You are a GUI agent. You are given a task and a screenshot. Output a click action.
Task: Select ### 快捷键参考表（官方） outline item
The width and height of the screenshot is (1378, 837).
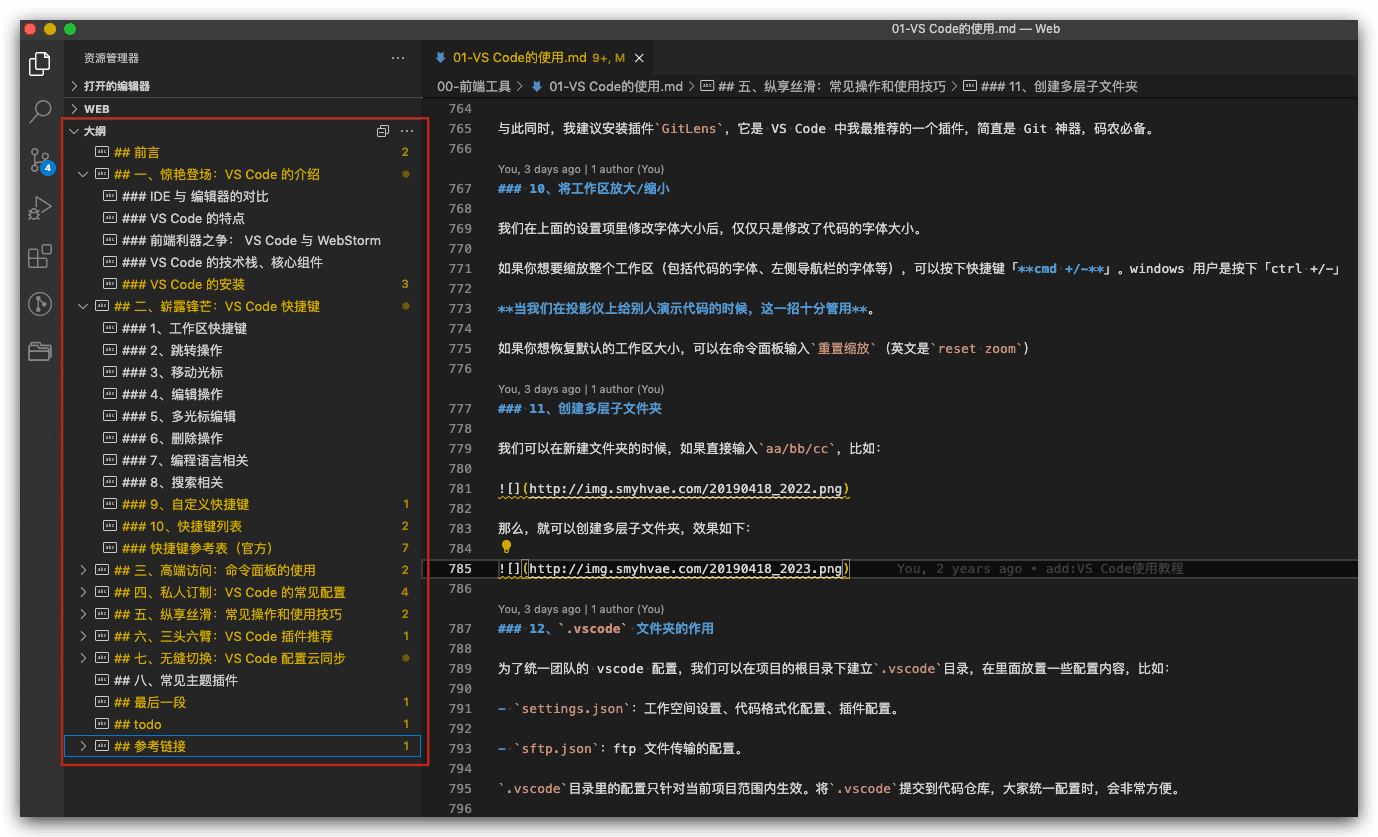(x=242, y=548)
